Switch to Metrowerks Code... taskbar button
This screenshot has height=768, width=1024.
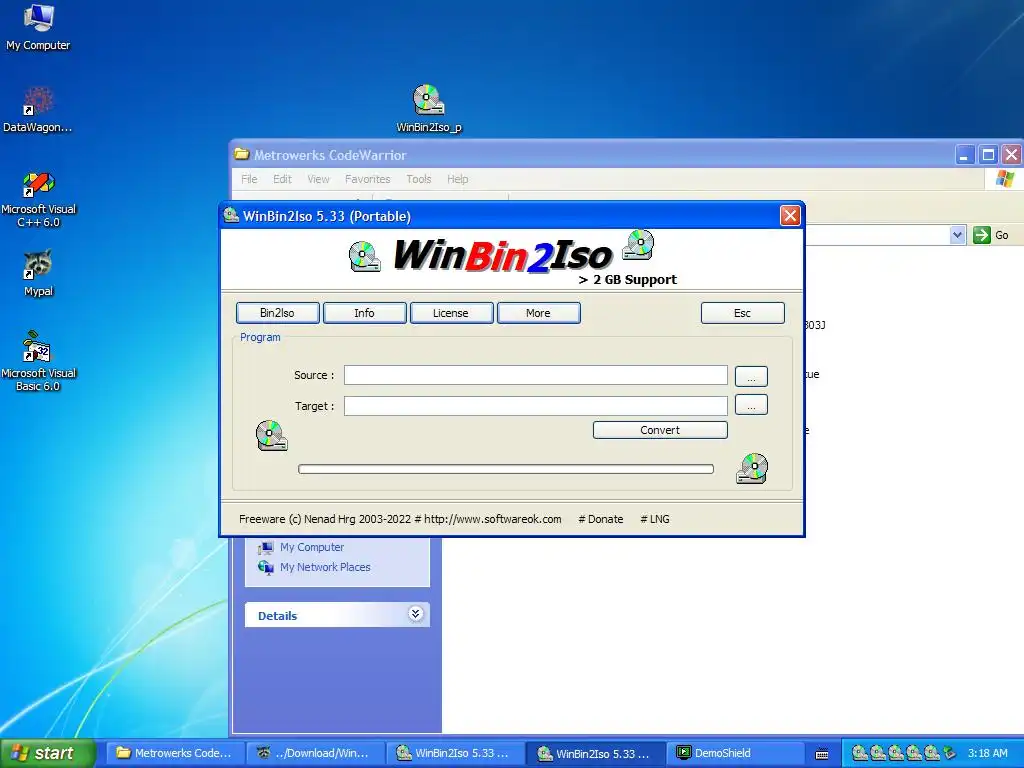[175, 753]
